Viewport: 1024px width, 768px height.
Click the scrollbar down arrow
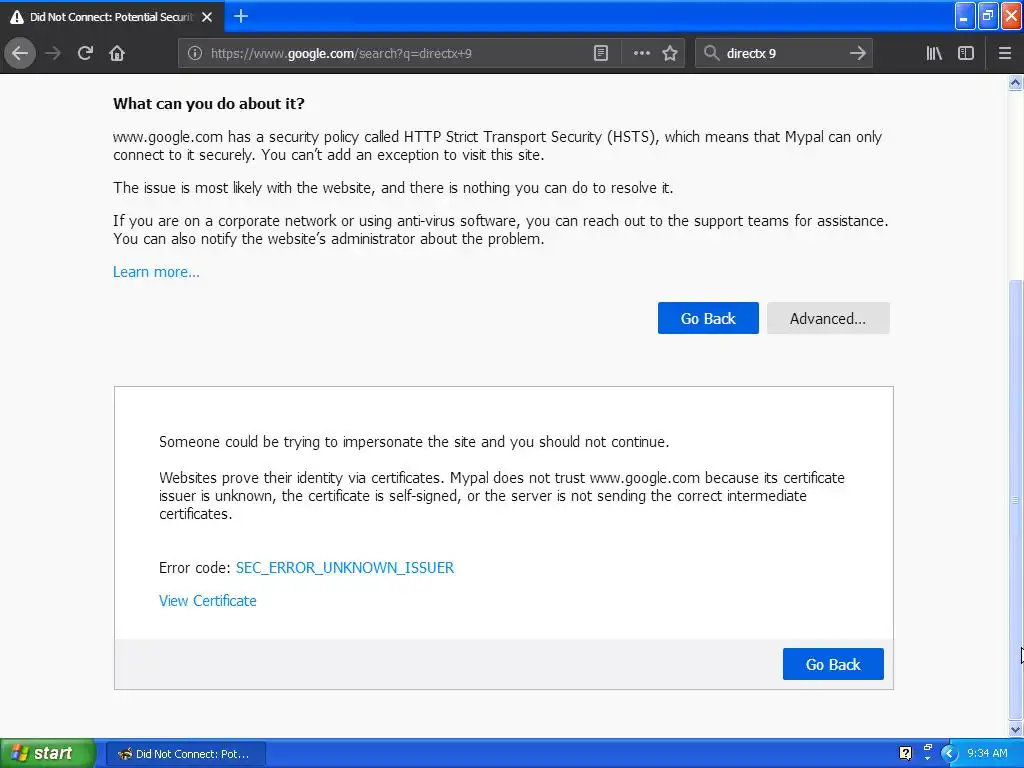click(x=1016, y=729)
